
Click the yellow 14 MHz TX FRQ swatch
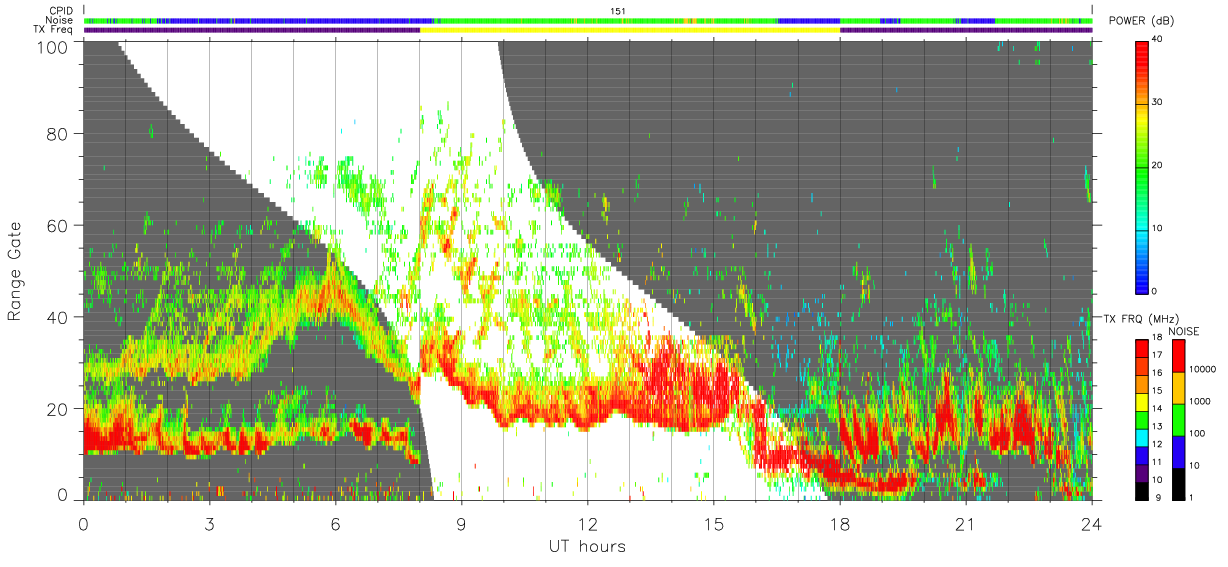click(1142, 402)
